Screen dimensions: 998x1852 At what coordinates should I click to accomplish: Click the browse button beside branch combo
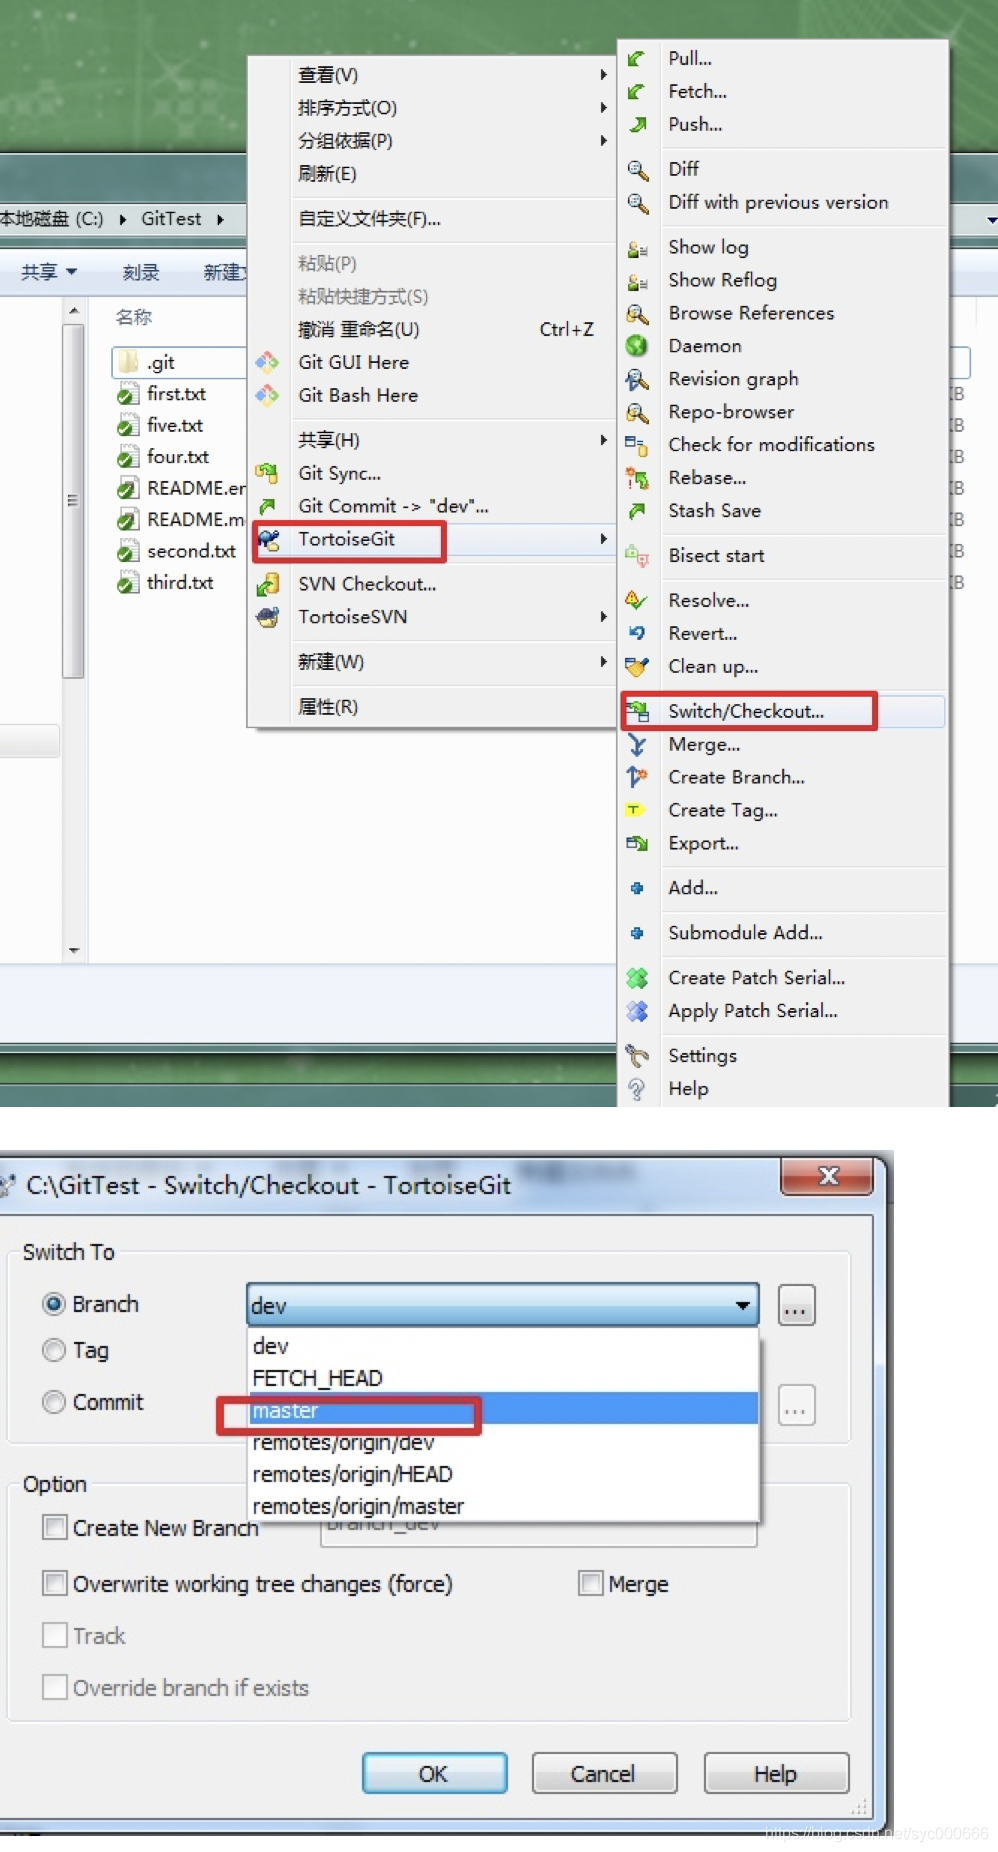coord(796,1305)
